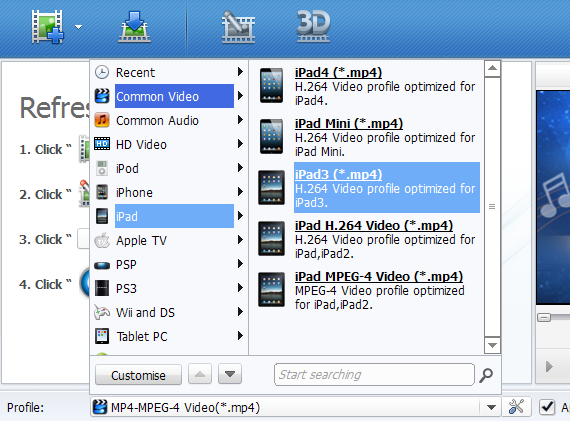Expand the iPhone submenu arrow
Screen dimensions: 570x421
tap(240, 192)
